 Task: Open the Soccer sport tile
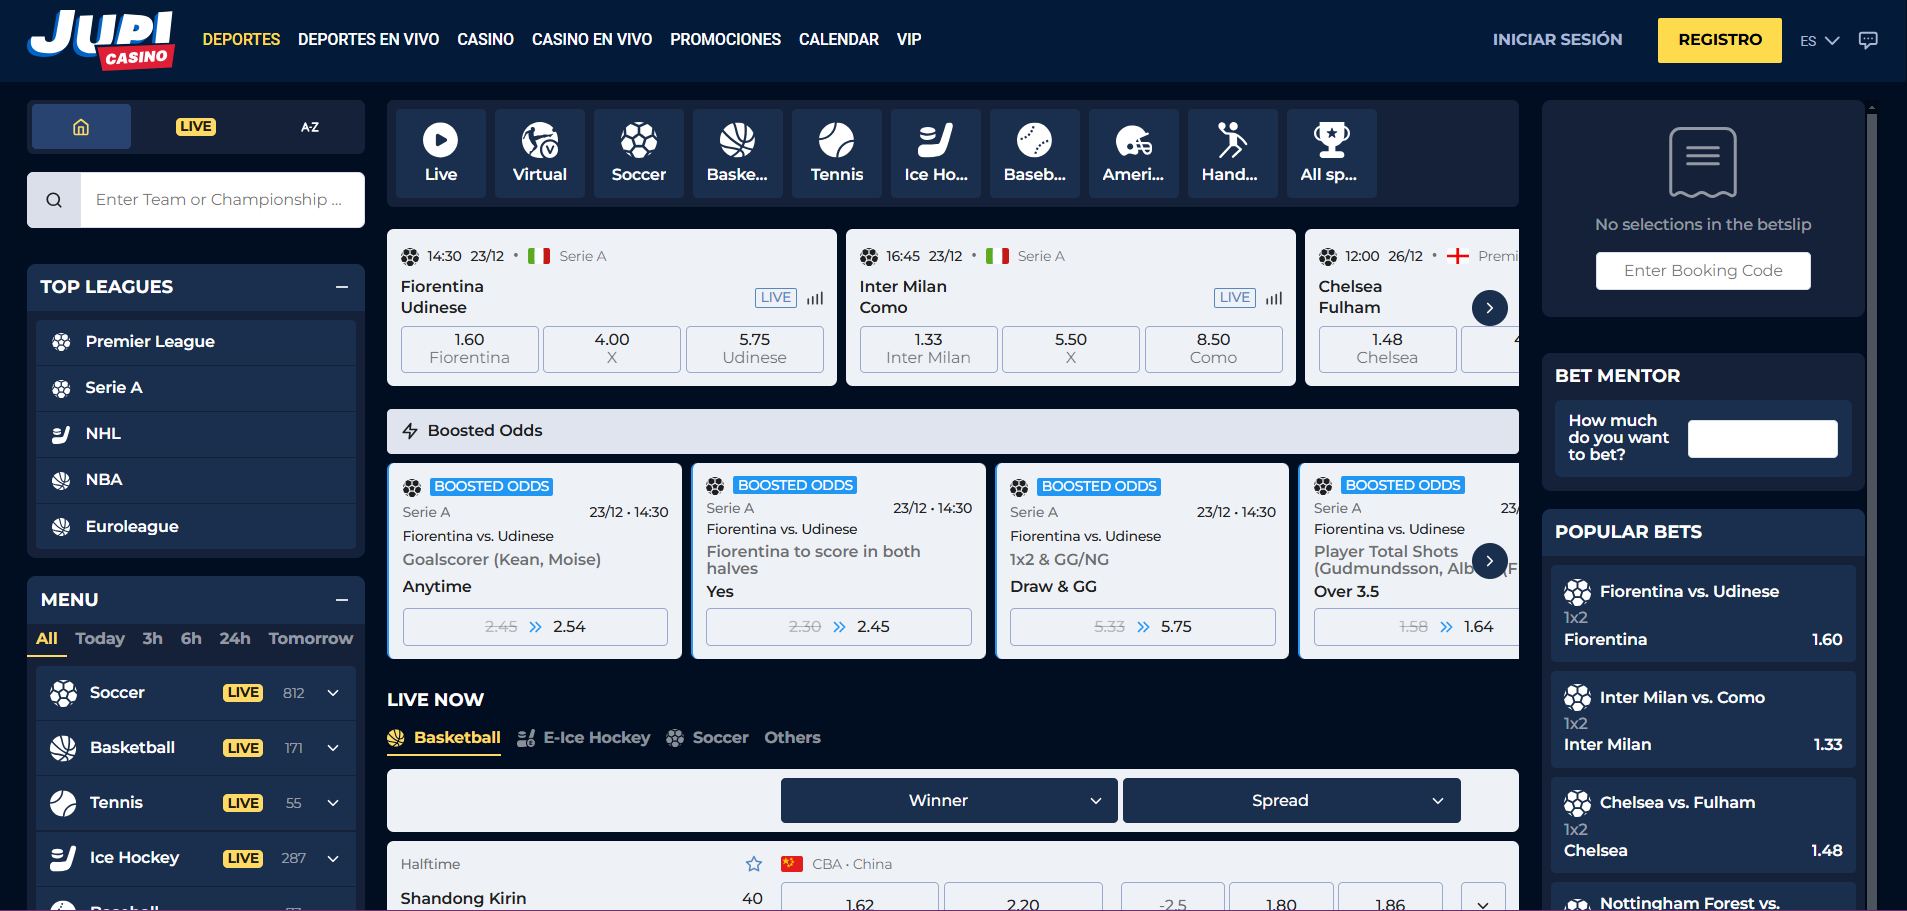(x=639, y=153)
